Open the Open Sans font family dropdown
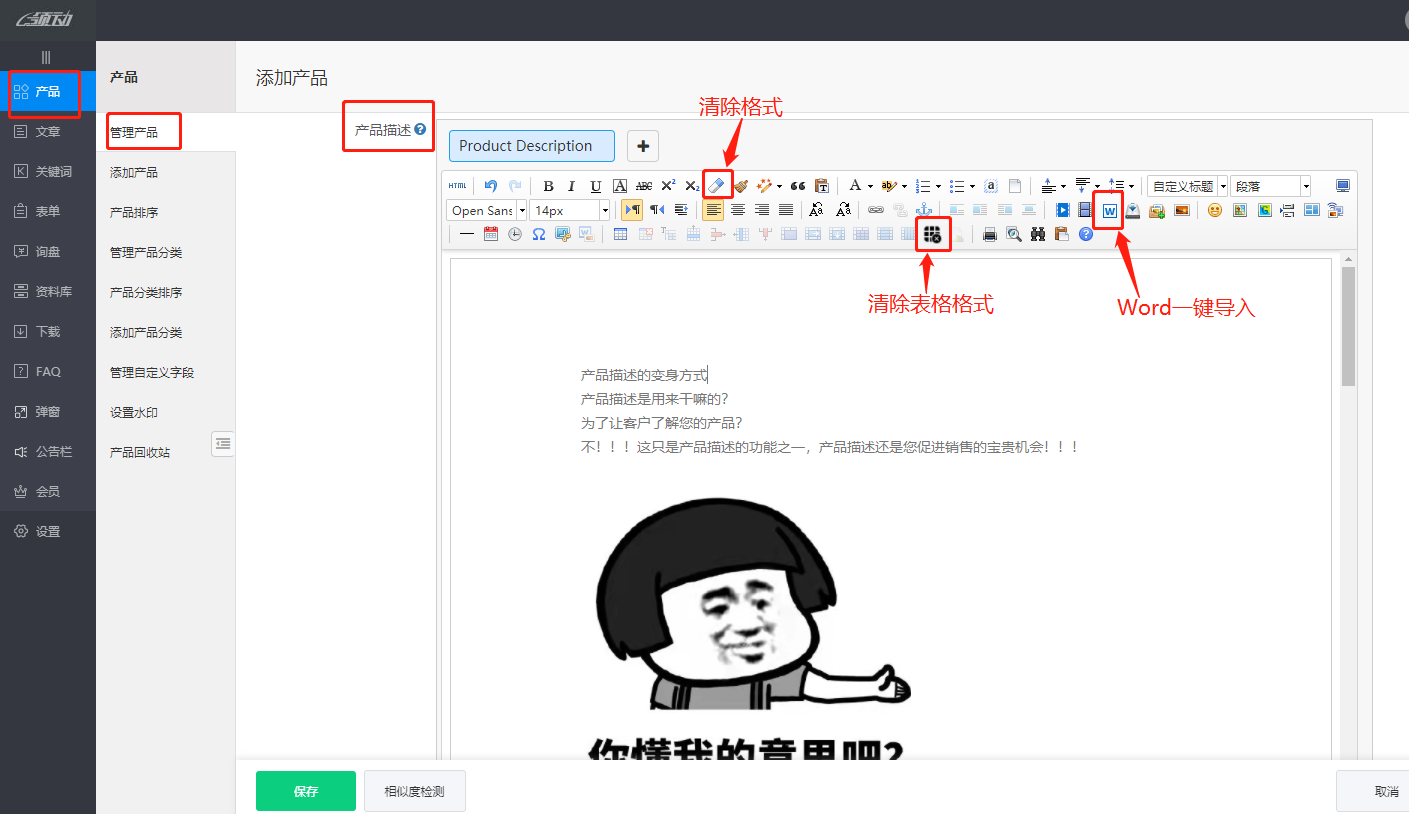Viewport: 1409px width, 814px height. (x=485, y=210)
